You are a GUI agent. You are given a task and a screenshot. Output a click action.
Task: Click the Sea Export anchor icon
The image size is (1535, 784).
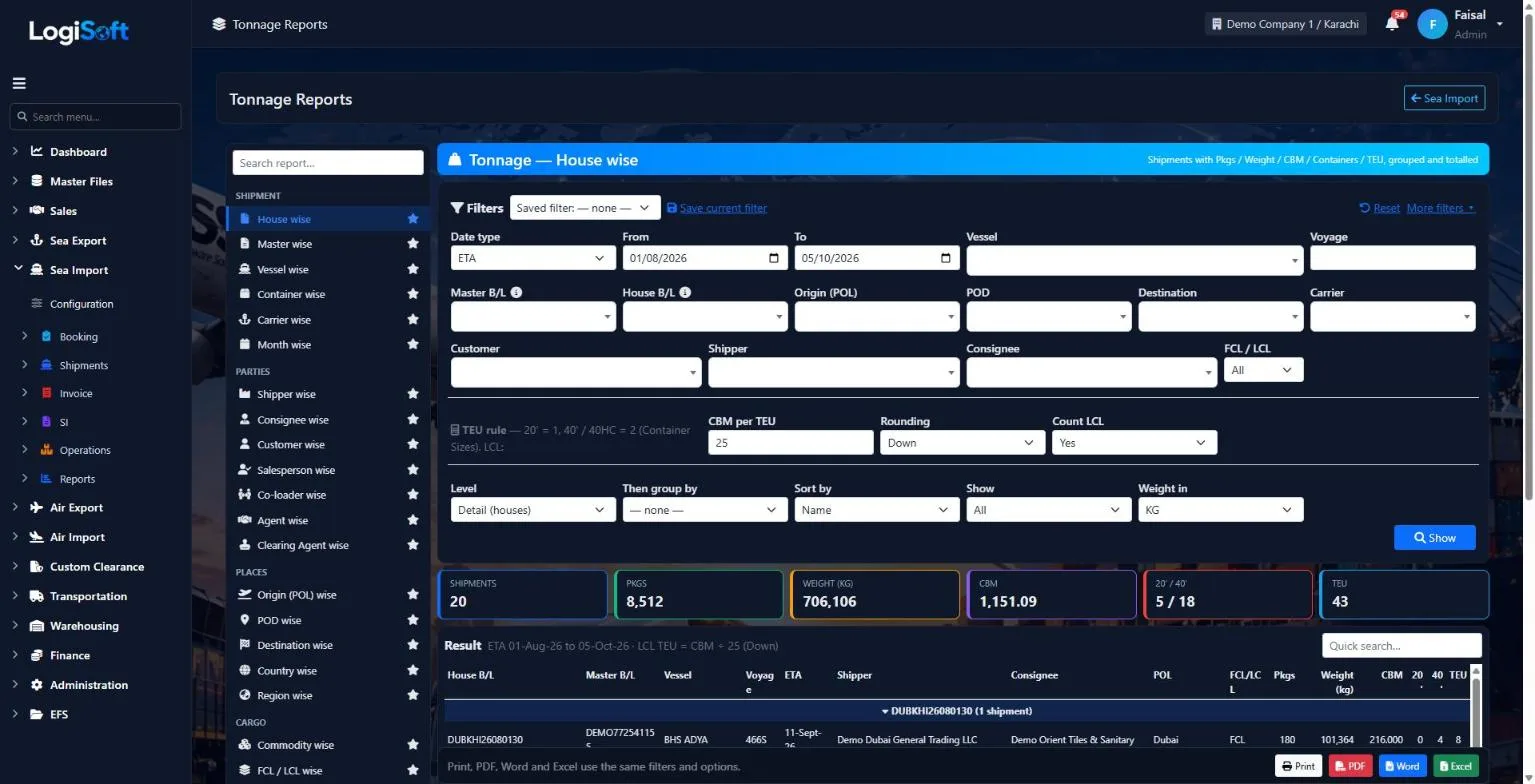pos(37,241)
